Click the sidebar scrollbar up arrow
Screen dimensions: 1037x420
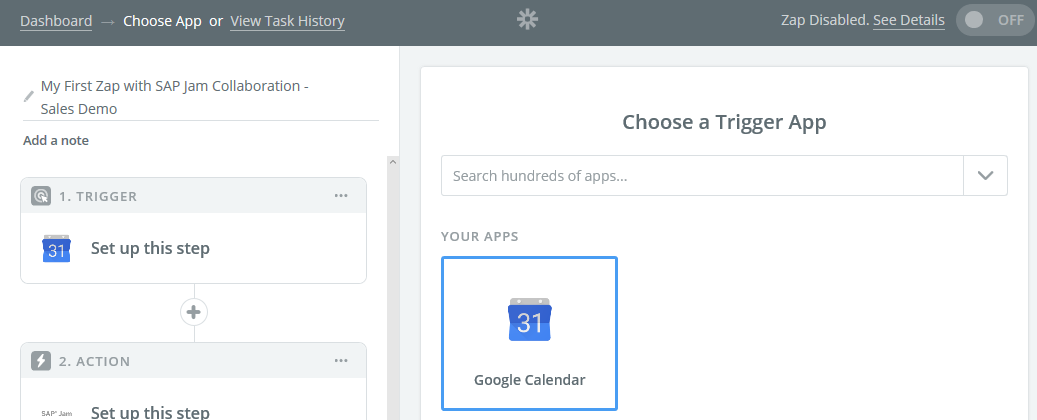393,161
